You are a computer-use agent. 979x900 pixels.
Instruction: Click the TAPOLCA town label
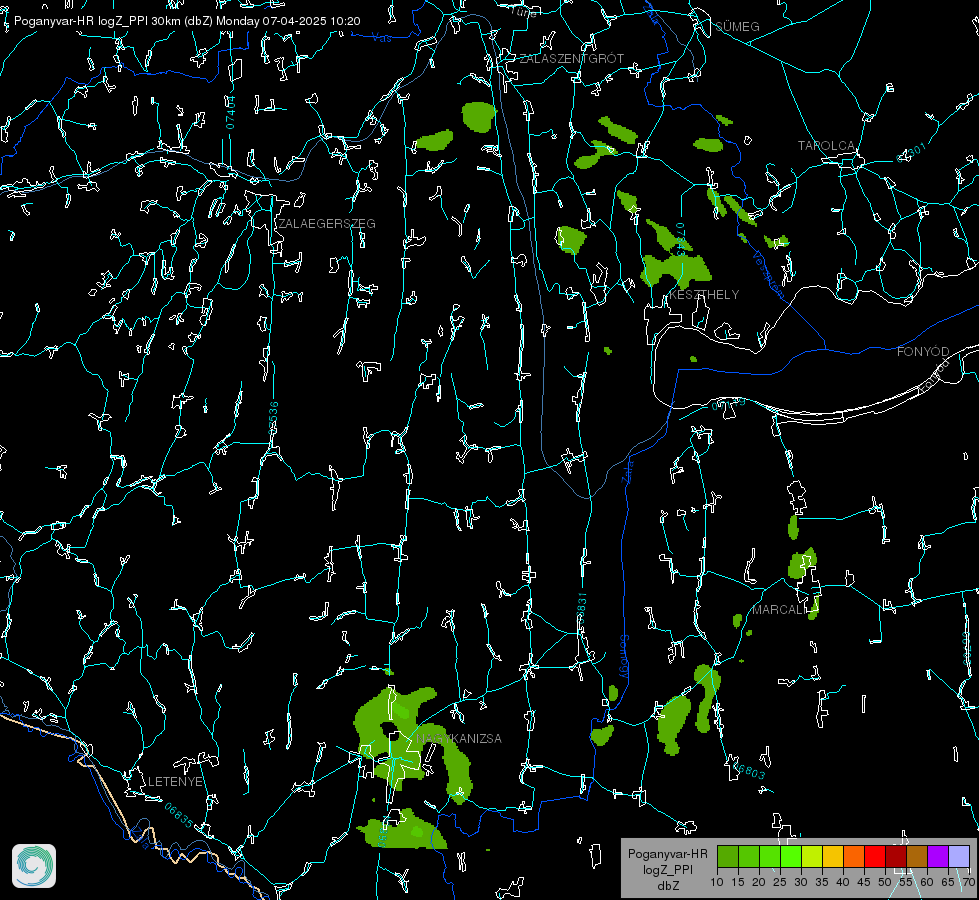tap(826, 146)
